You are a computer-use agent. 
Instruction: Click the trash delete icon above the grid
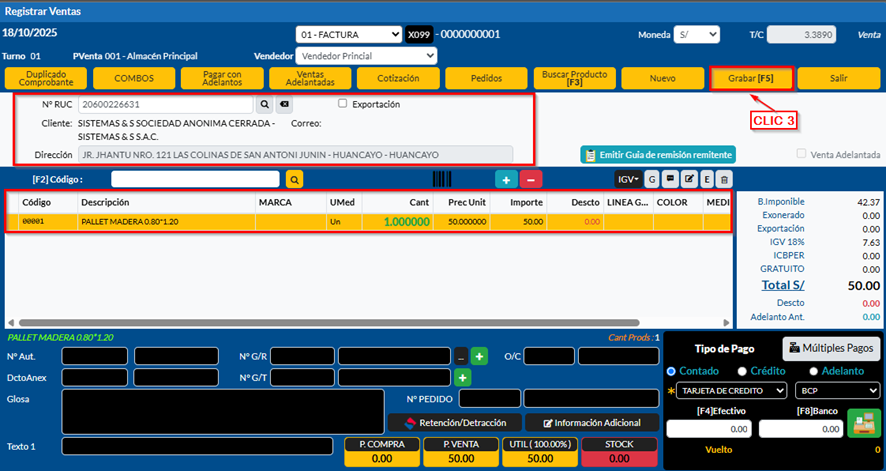724,179
